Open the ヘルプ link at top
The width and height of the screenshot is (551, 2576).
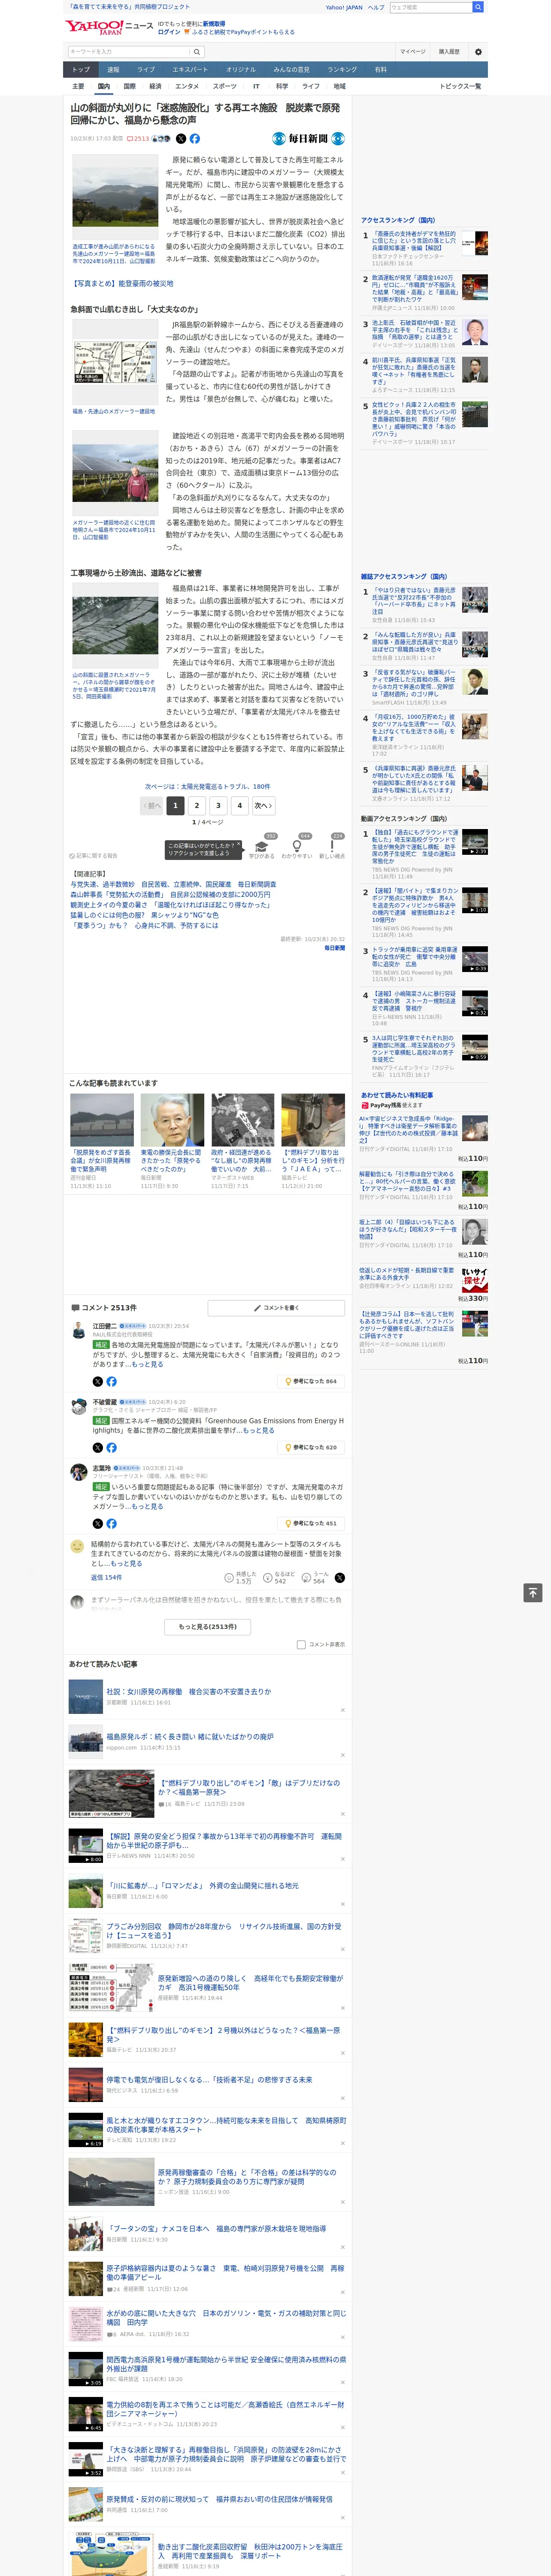point(376,7)
